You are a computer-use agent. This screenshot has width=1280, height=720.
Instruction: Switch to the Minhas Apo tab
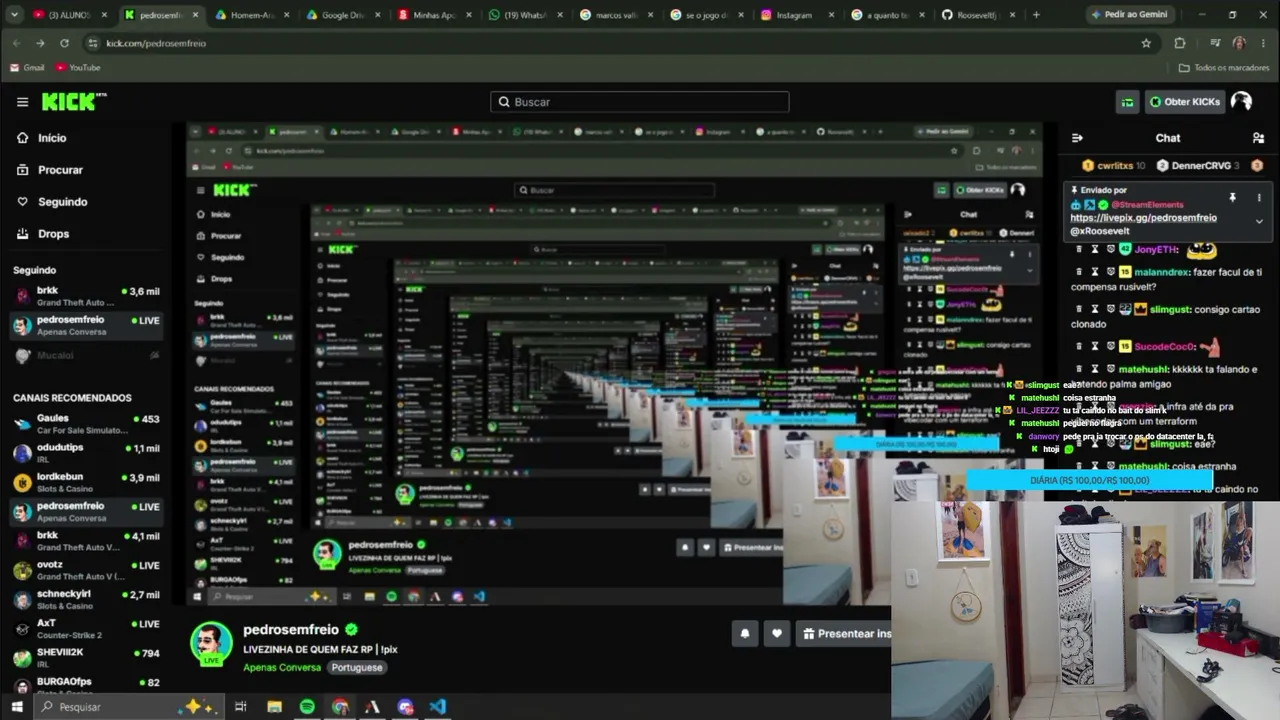pos(433,15)
